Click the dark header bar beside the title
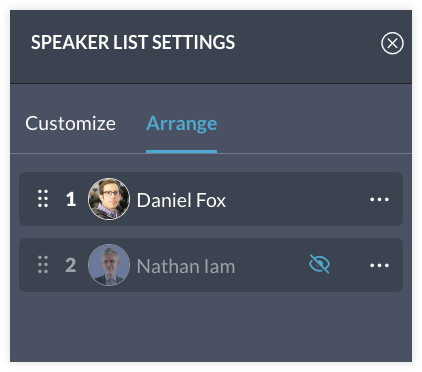Image resolution: width=422 pixels, height=372 pixels. (307, 43)
